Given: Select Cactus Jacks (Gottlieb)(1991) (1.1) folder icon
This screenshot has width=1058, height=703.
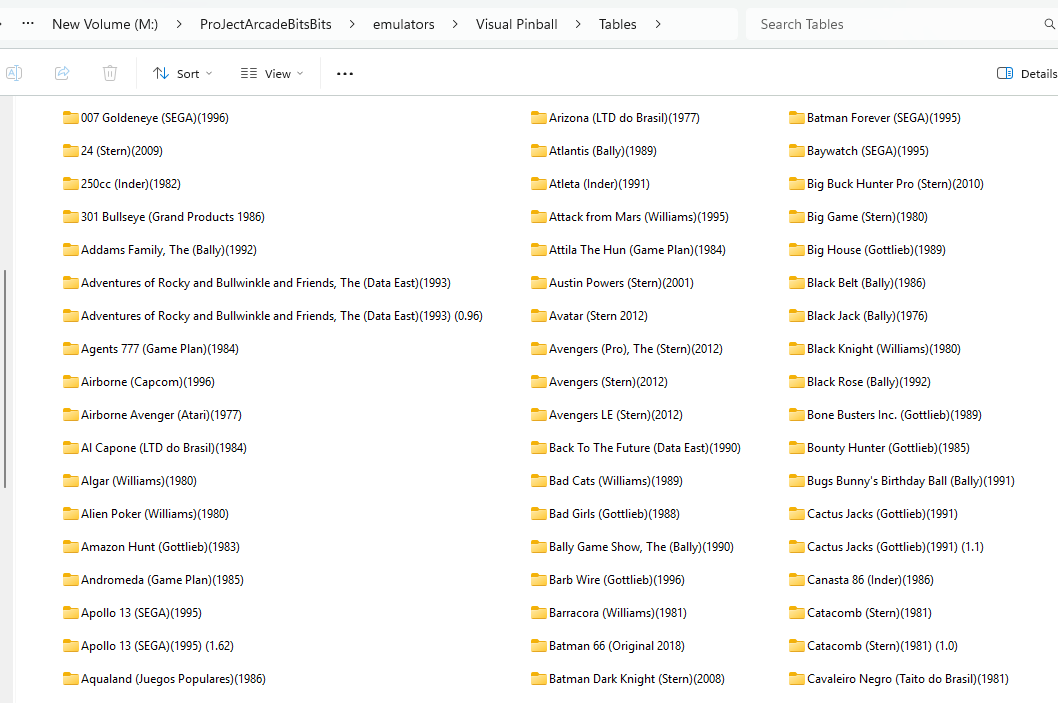Looking at the screenshot, I should pyautogui.click(x=796, y=547).
